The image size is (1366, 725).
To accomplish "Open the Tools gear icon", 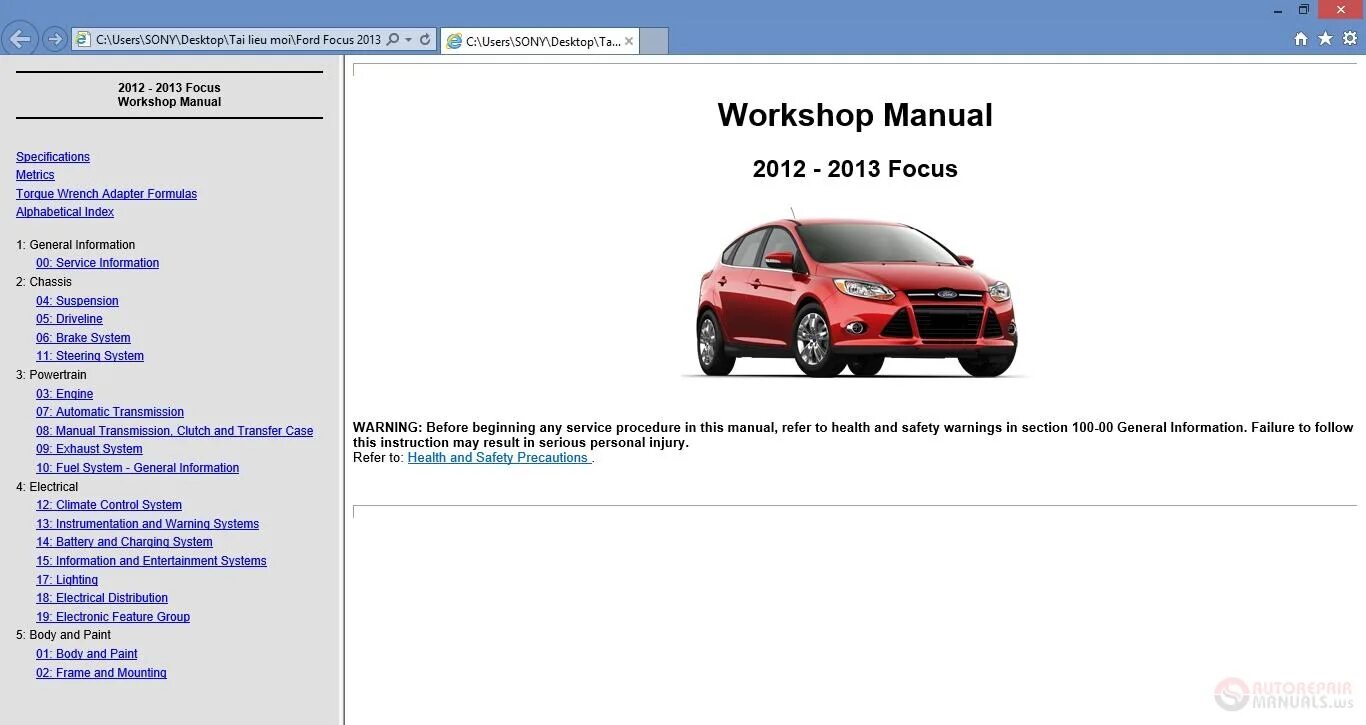I will [x=1349, y=39].
